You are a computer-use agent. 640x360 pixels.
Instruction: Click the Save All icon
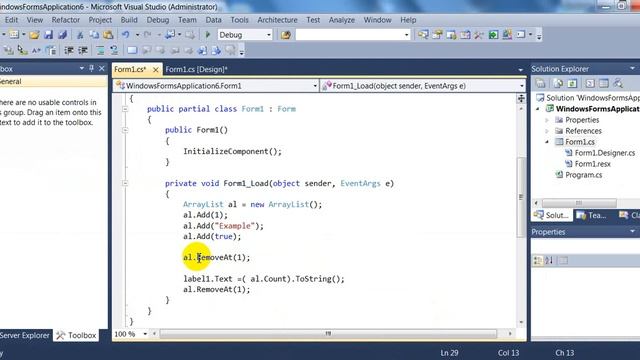click(x=62, y=35)
